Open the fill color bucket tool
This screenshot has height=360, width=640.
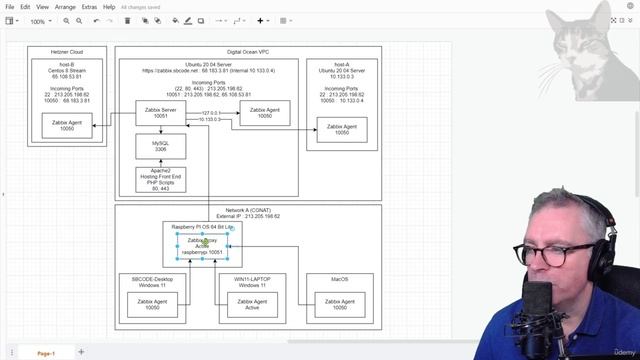[176, 21]
